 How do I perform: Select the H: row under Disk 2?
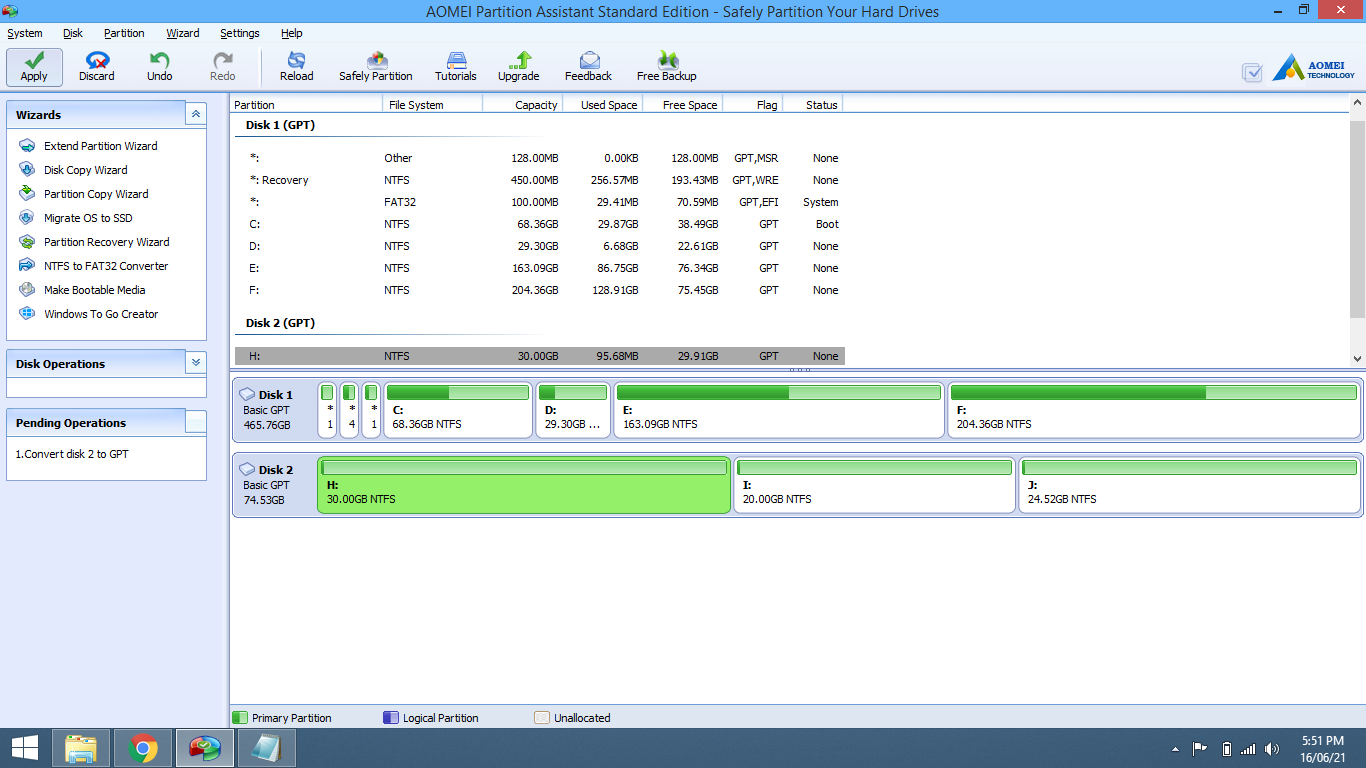pyautogui.click(x=540, y=356)
